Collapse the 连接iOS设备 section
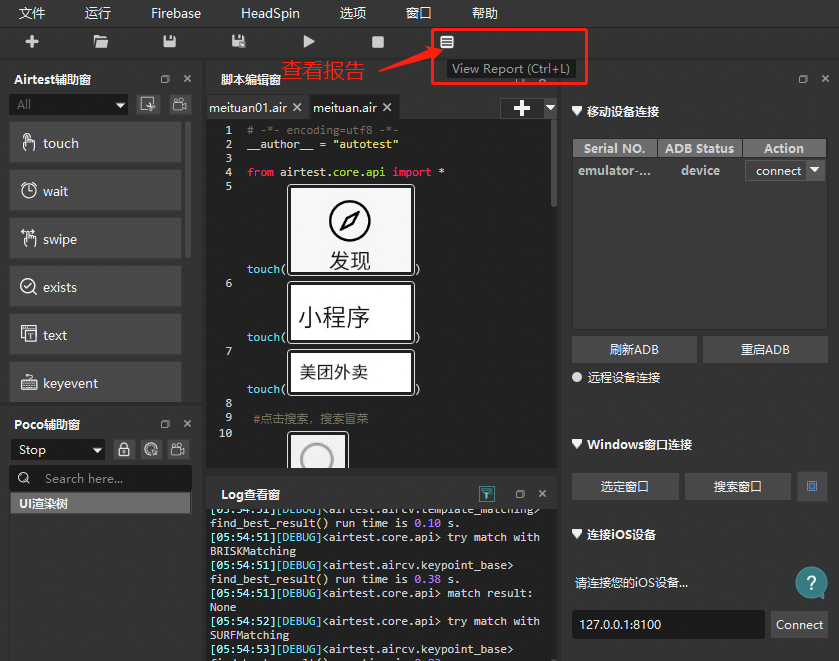Viewport: 839px width, 661px height. (x=577, y=534)
